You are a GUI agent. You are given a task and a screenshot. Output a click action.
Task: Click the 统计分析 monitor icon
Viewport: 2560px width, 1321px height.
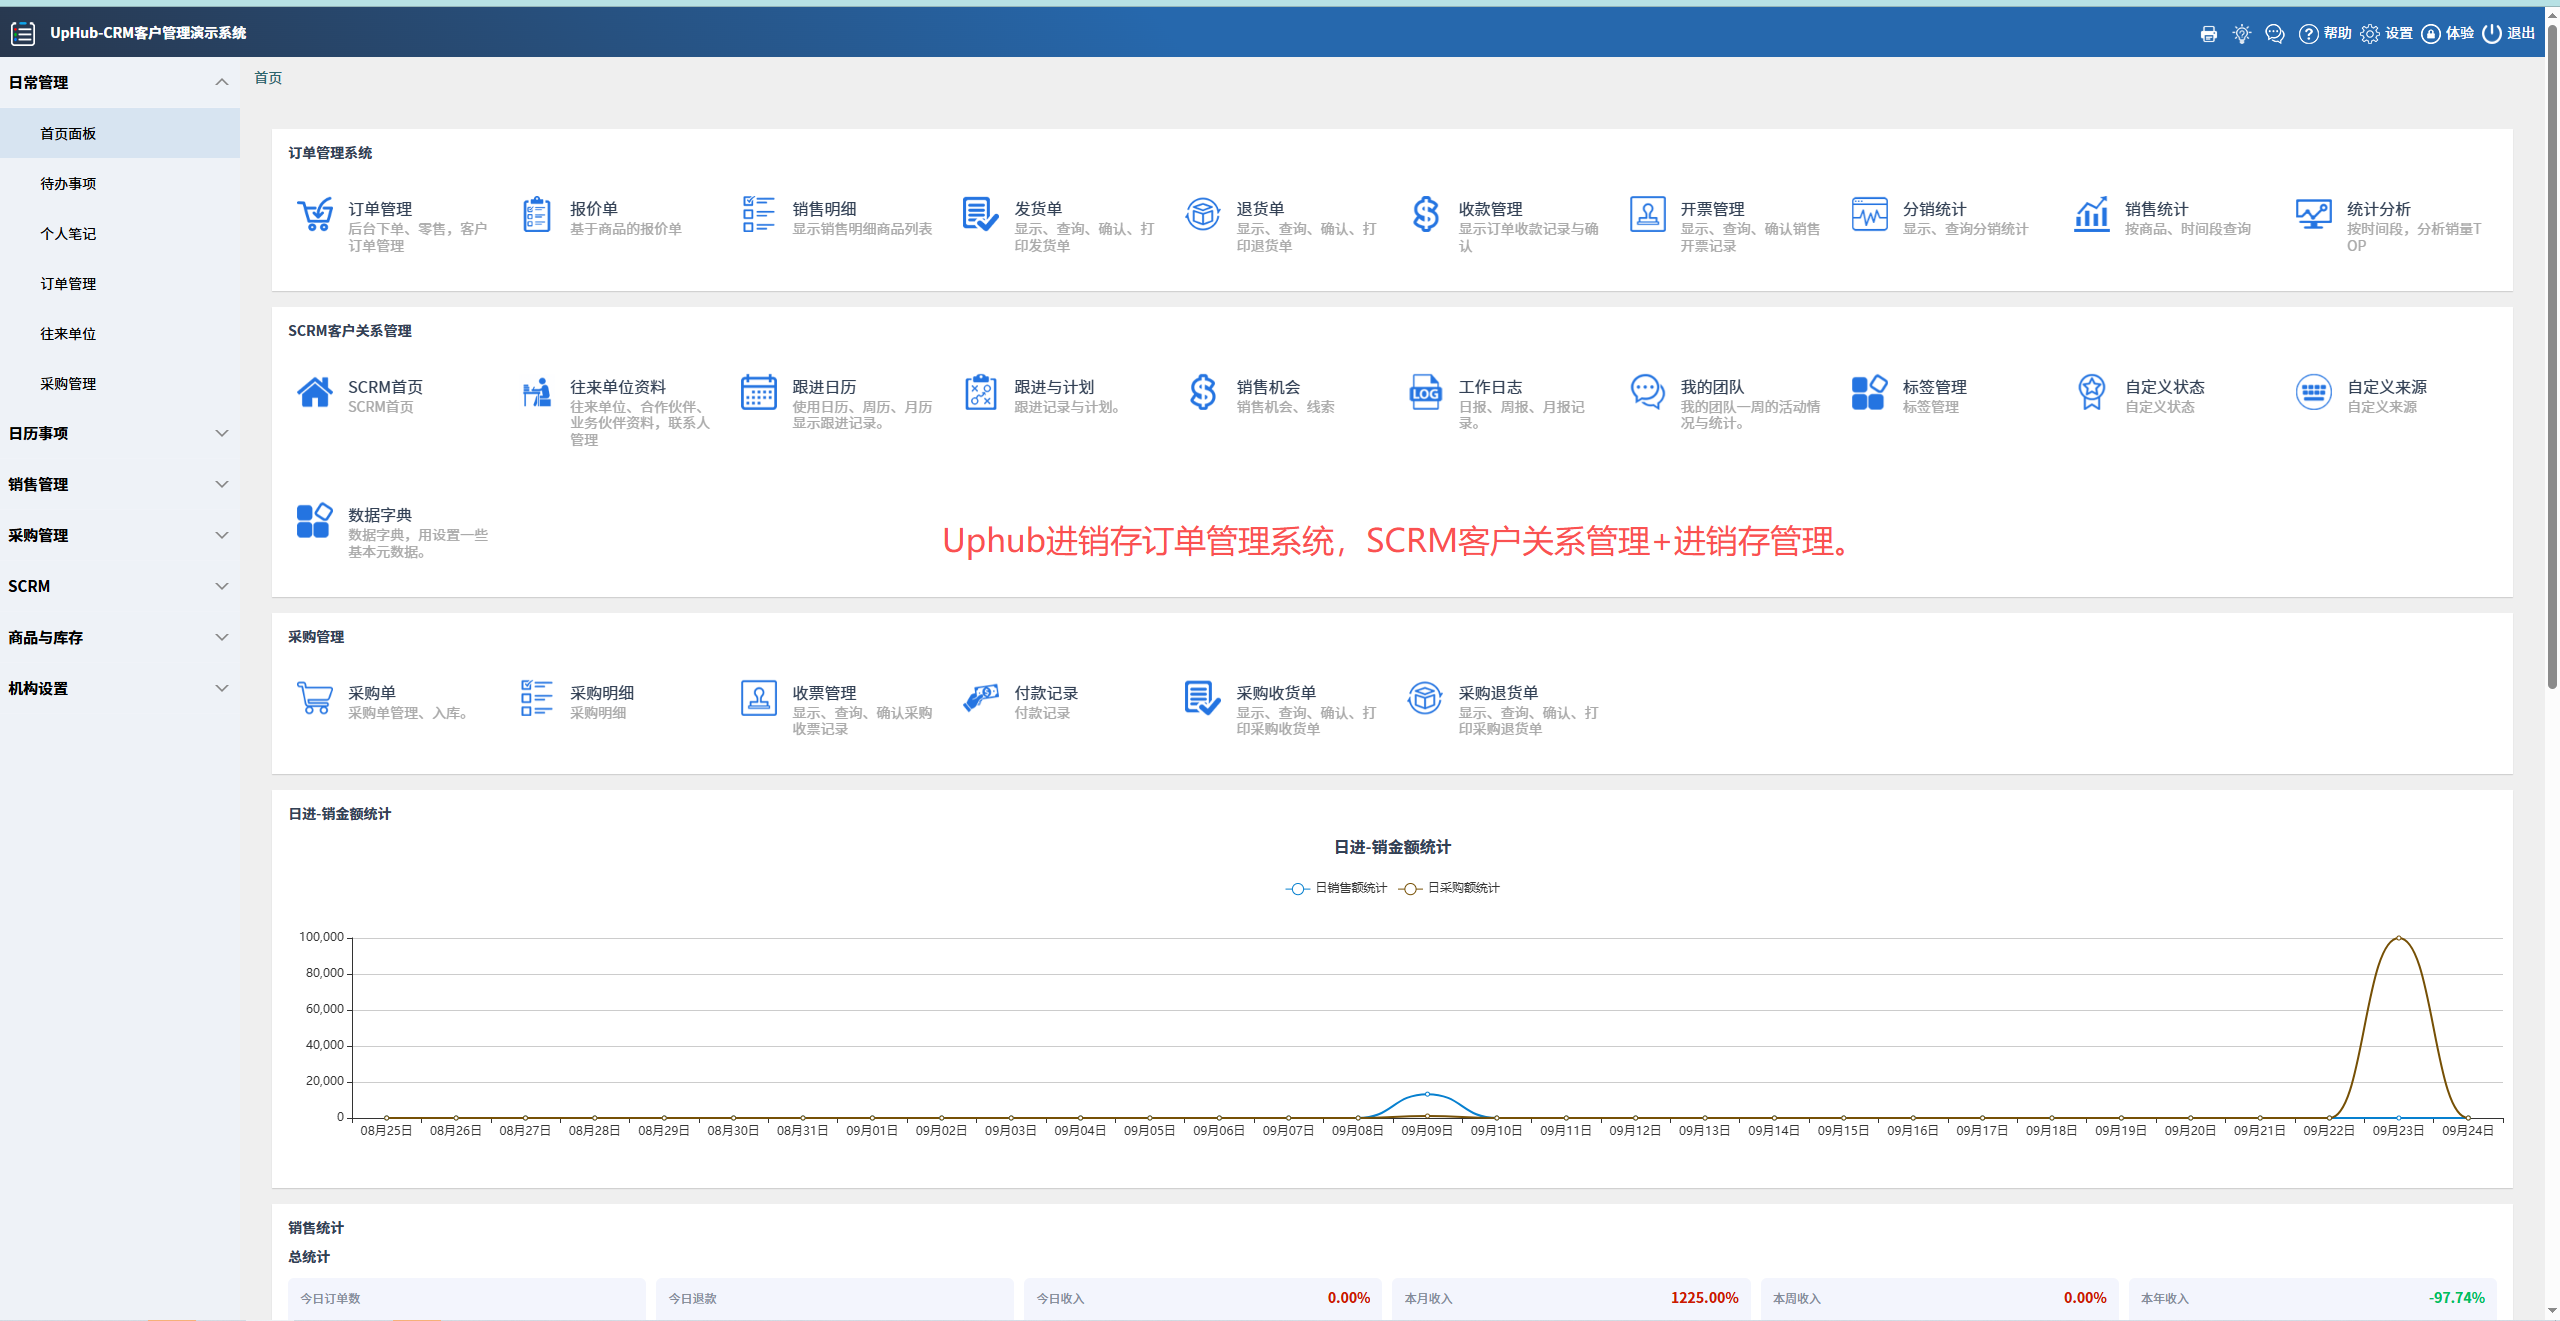(x=2313, y=214)
